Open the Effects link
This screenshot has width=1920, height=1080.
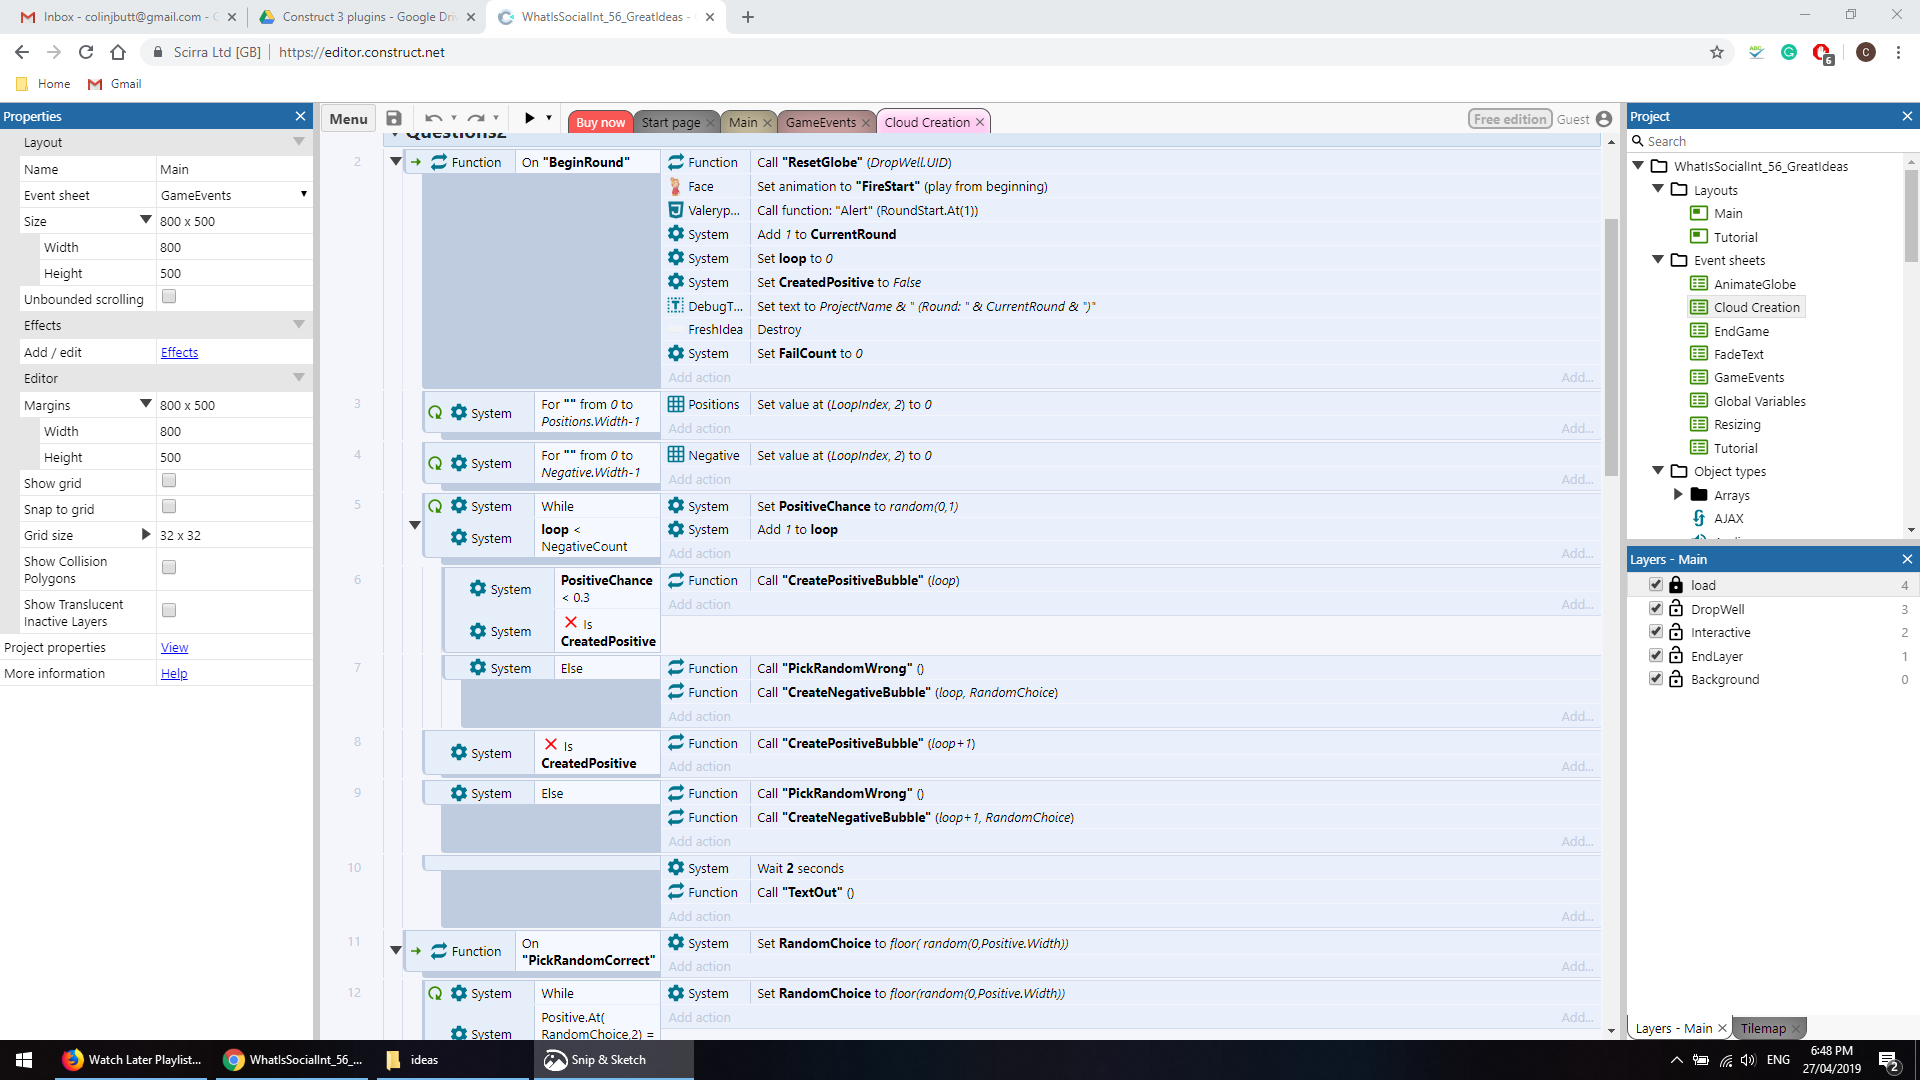click(179, 352)
